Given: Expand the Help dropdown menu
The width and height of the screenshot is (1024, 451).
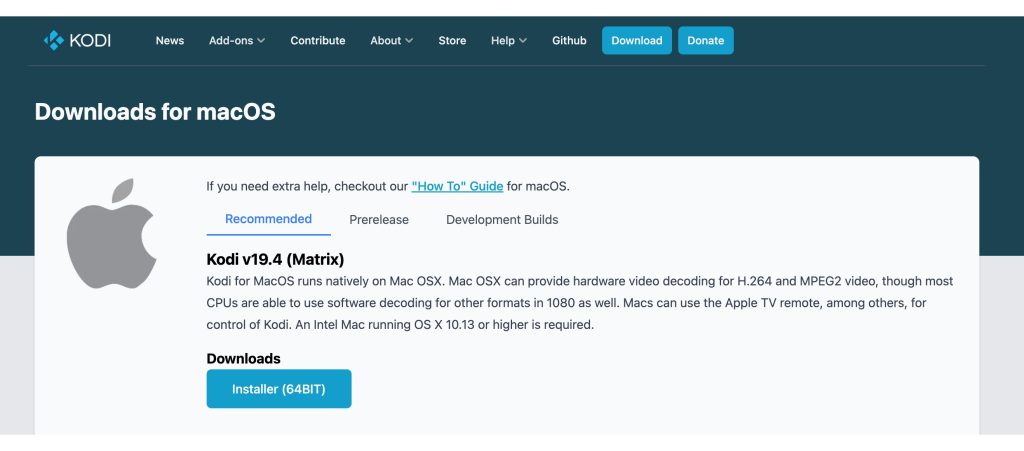Looking at the screenshot, I should 509,41.
